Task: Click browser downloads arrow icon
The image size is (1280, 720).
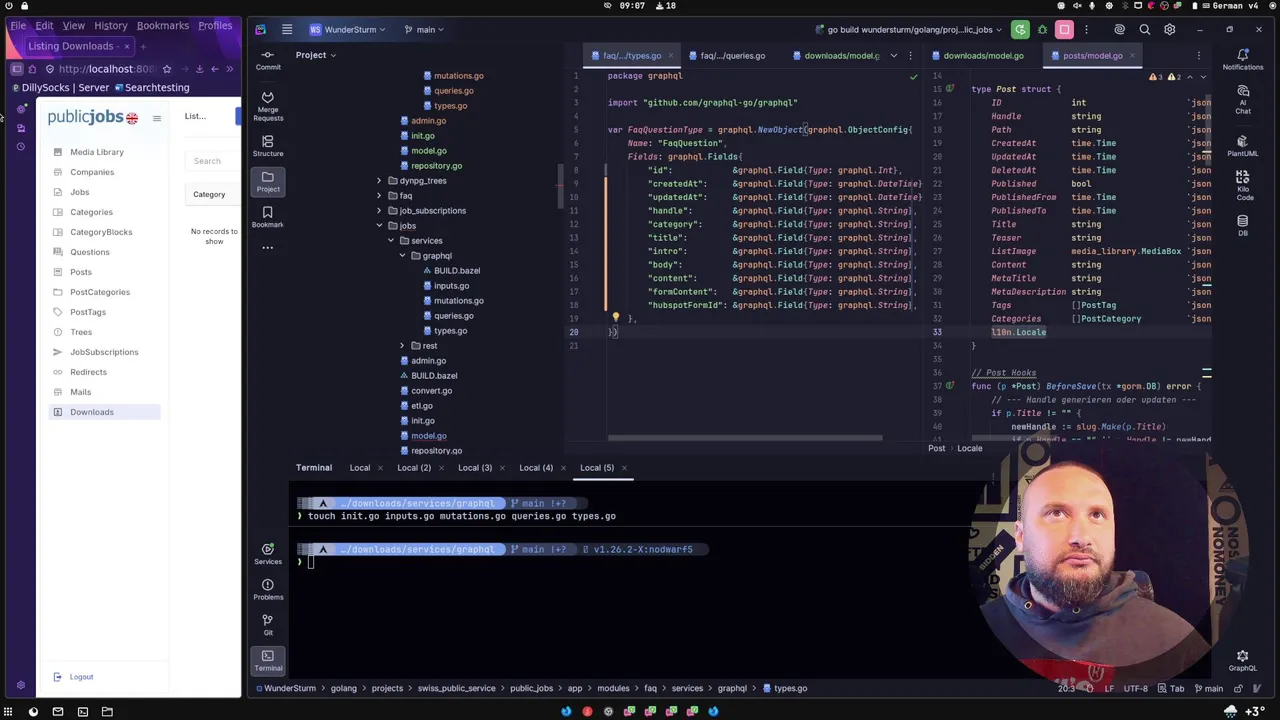Action: click(x=199, y=69)
